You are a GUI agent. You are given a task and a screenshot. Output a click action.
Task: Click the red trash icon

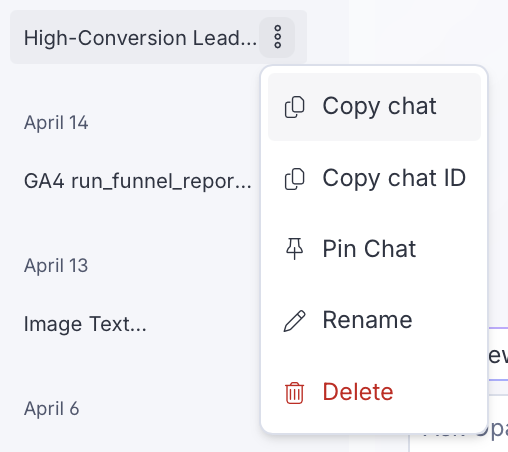294,393
